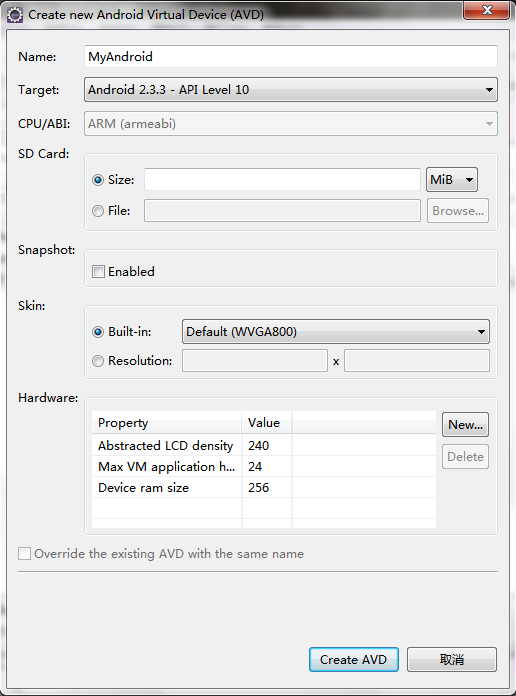Select the SD Card Size radio button

tap(98, 180)
